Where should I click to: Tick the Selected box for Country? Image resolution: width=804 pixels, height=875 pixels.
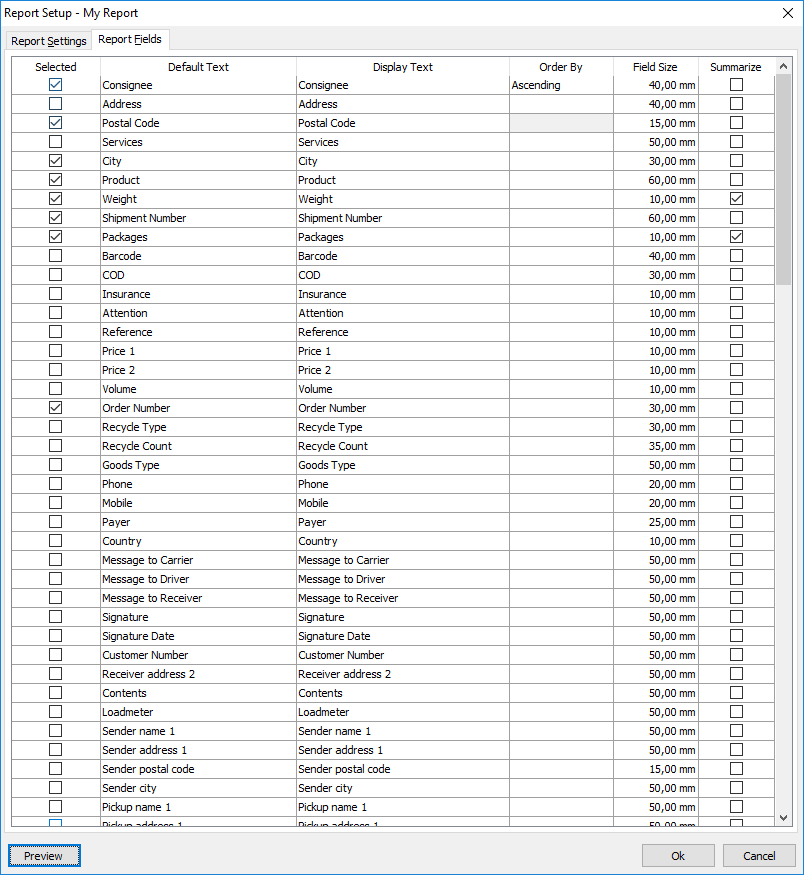(x=55, y=541)
